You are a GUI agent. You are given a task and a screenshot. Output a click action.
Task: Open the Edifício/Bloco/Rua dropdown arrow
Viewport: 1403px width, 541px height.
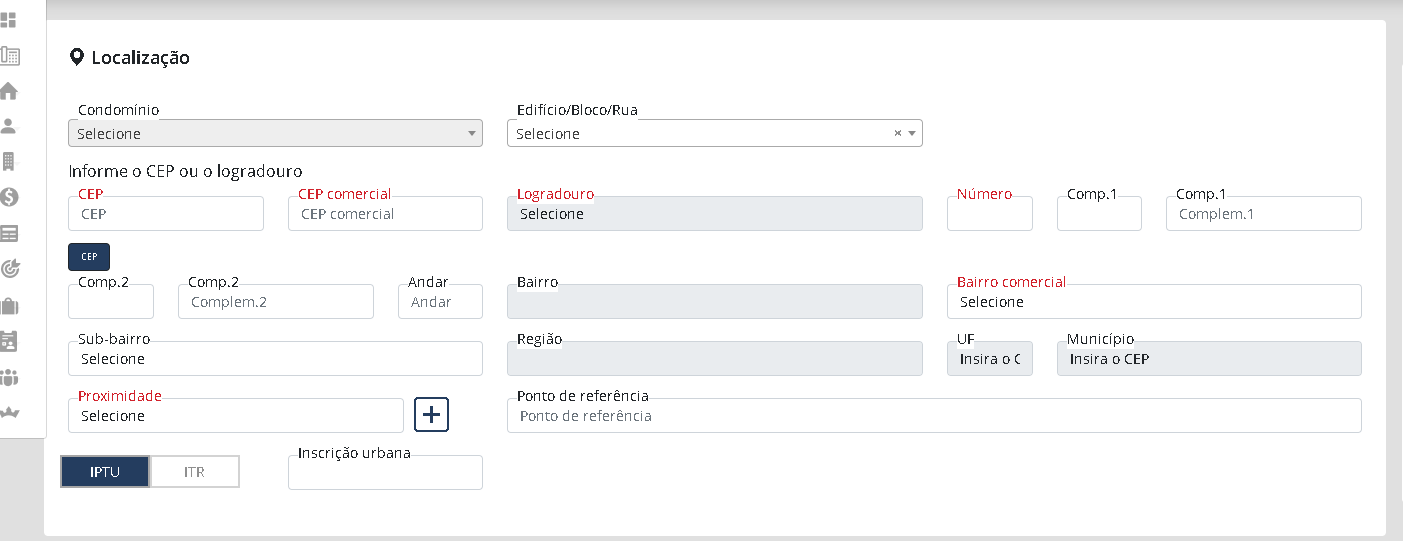tap(912, 133)
